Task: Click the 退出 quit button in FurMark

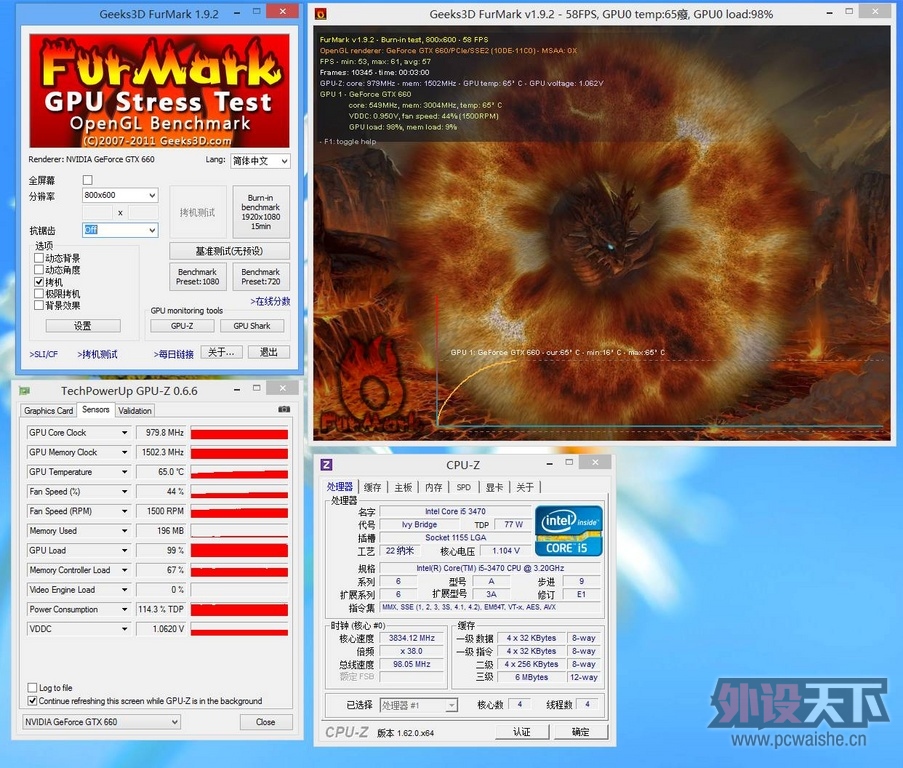Action: tap(269, 352)
